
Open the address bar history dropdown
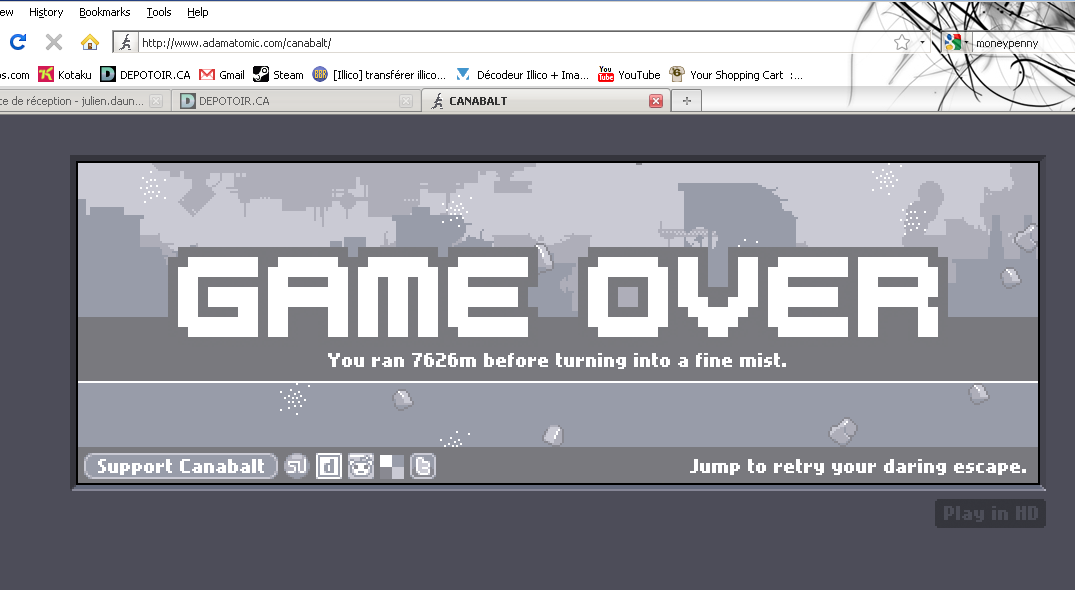(922, 42)
